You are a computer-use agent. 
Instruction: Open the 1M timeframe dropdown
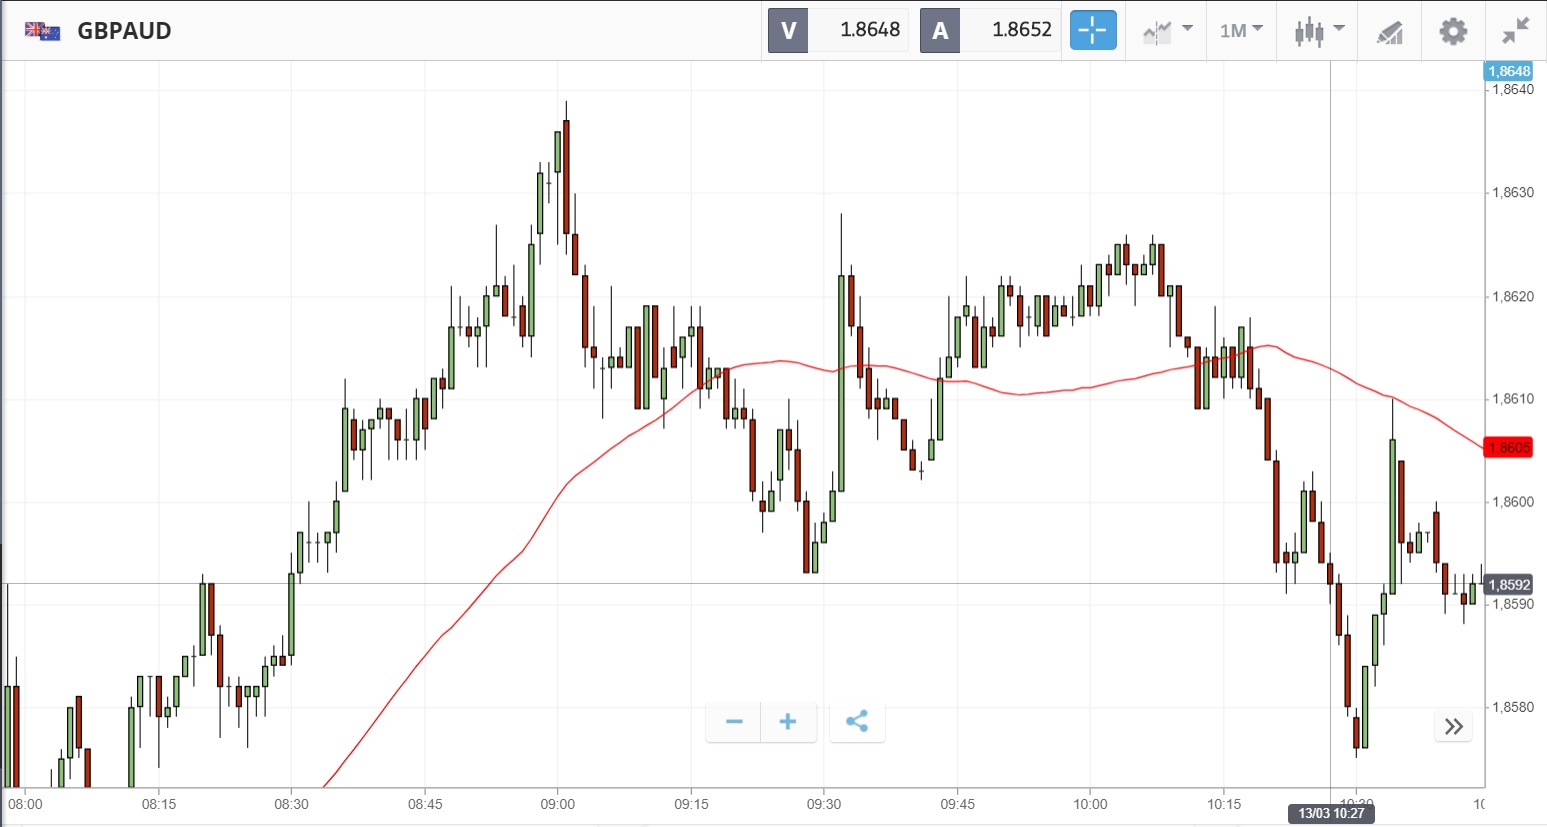coord(1241,31)
